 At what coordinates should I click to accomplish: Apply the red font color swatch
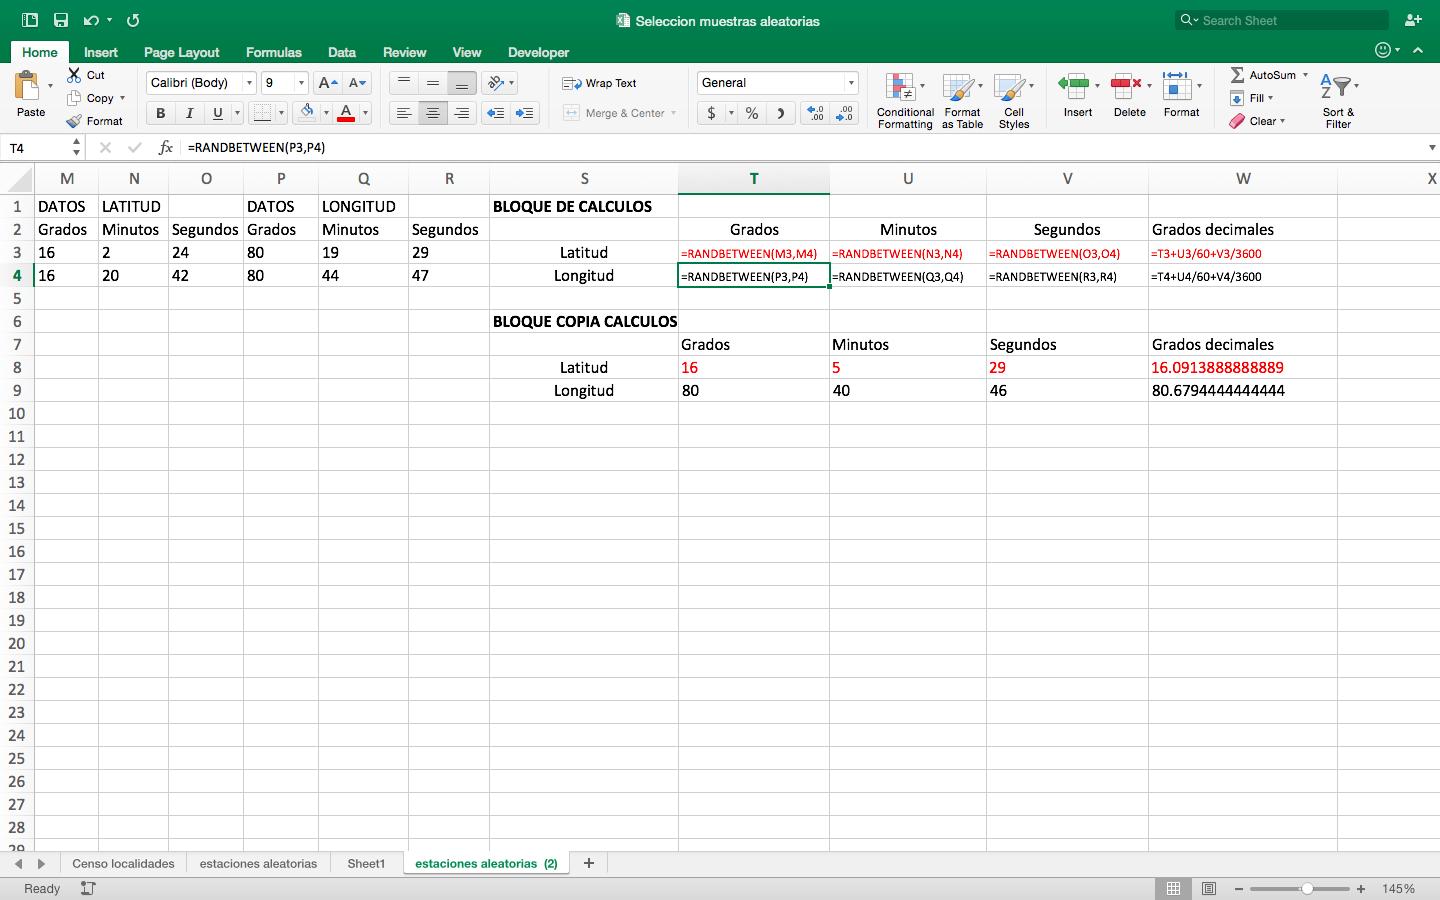click(x=346, y=113)
